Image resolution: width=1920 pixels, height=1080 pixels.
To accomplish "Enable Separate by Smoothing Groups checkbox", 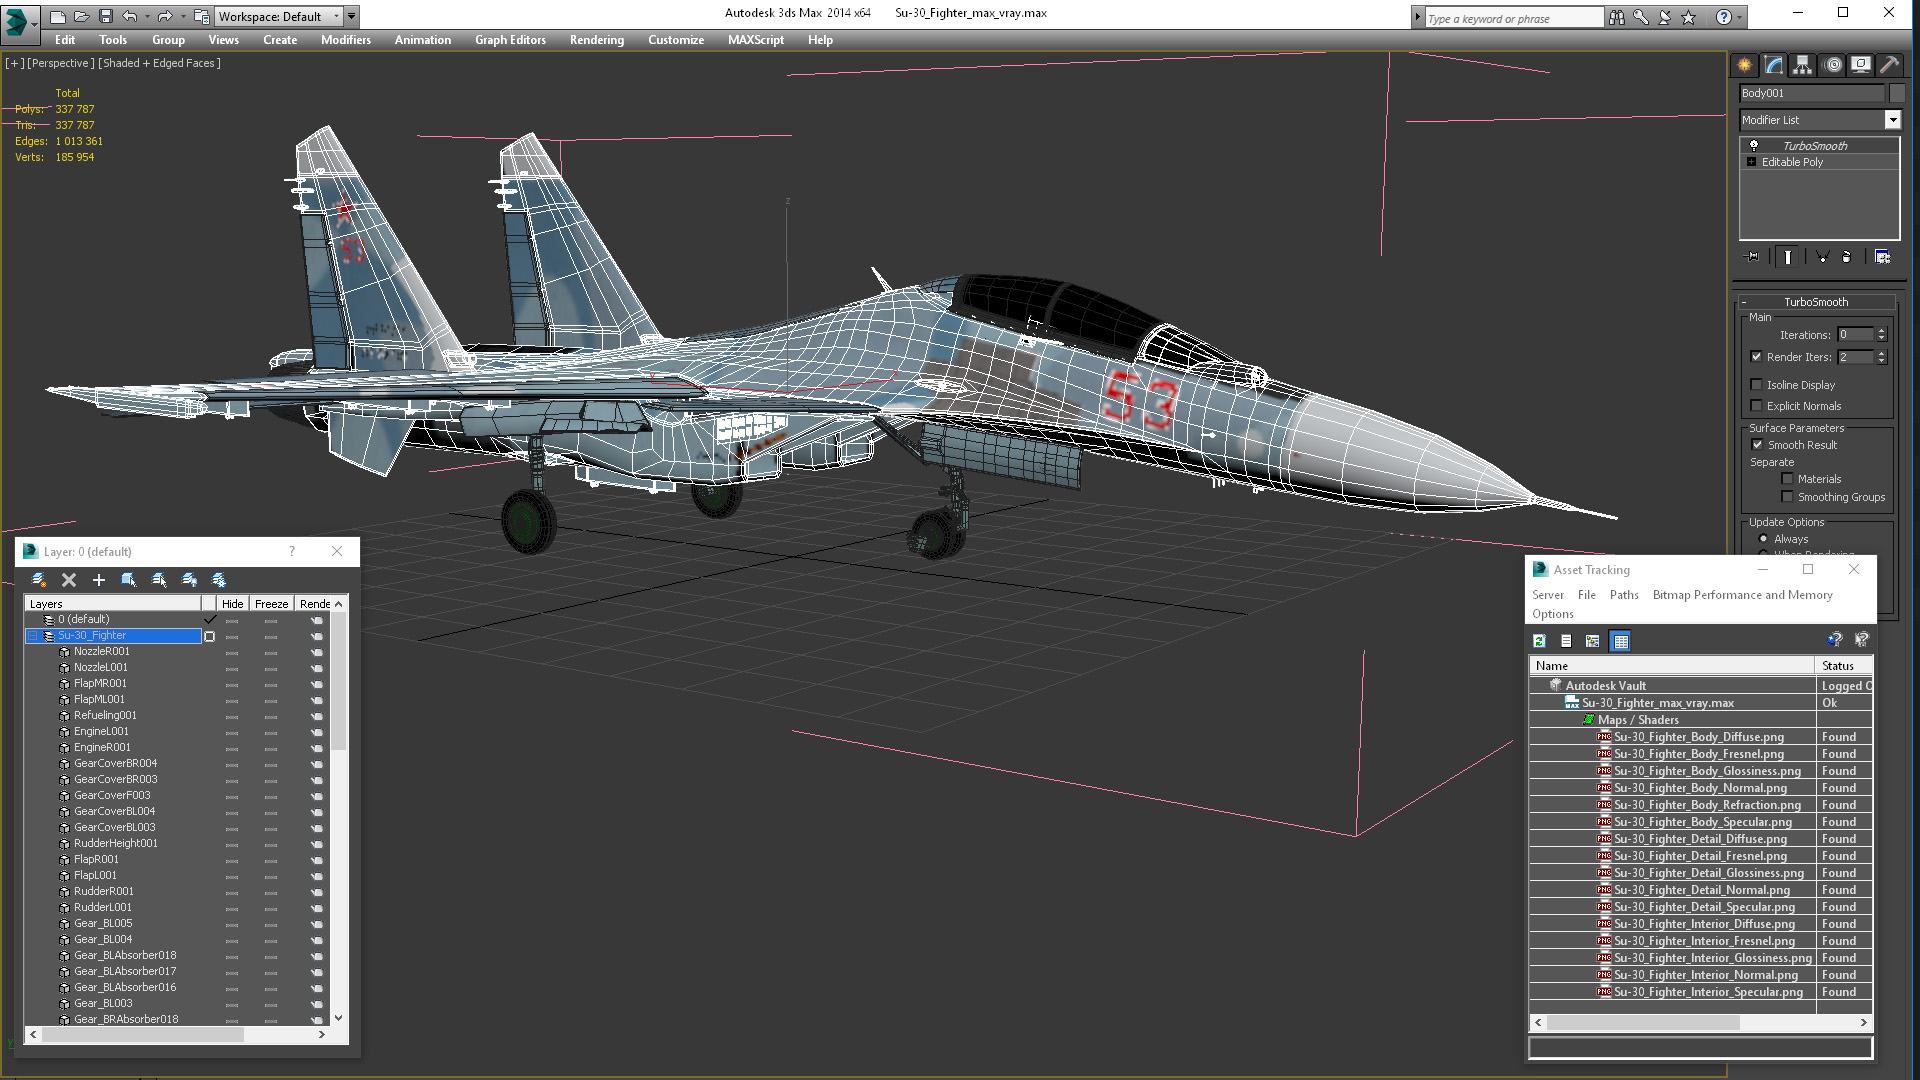I will tap(1787, 497).
